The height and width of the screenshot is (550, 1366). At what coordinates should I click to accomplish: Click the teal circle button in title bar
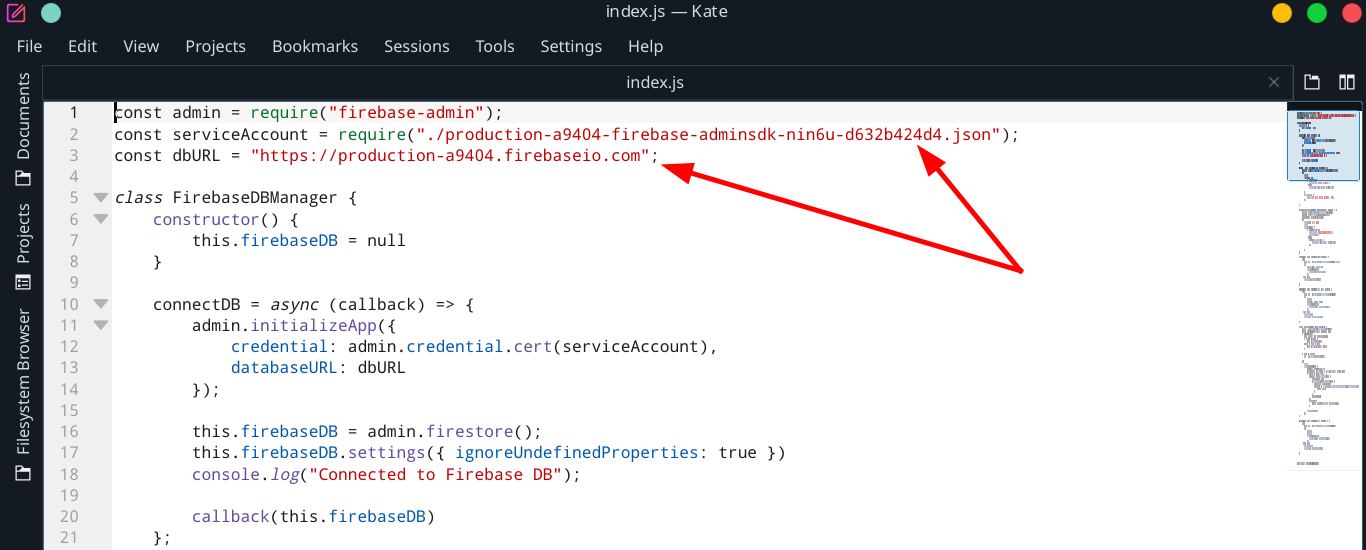click(x=50, y=13)
